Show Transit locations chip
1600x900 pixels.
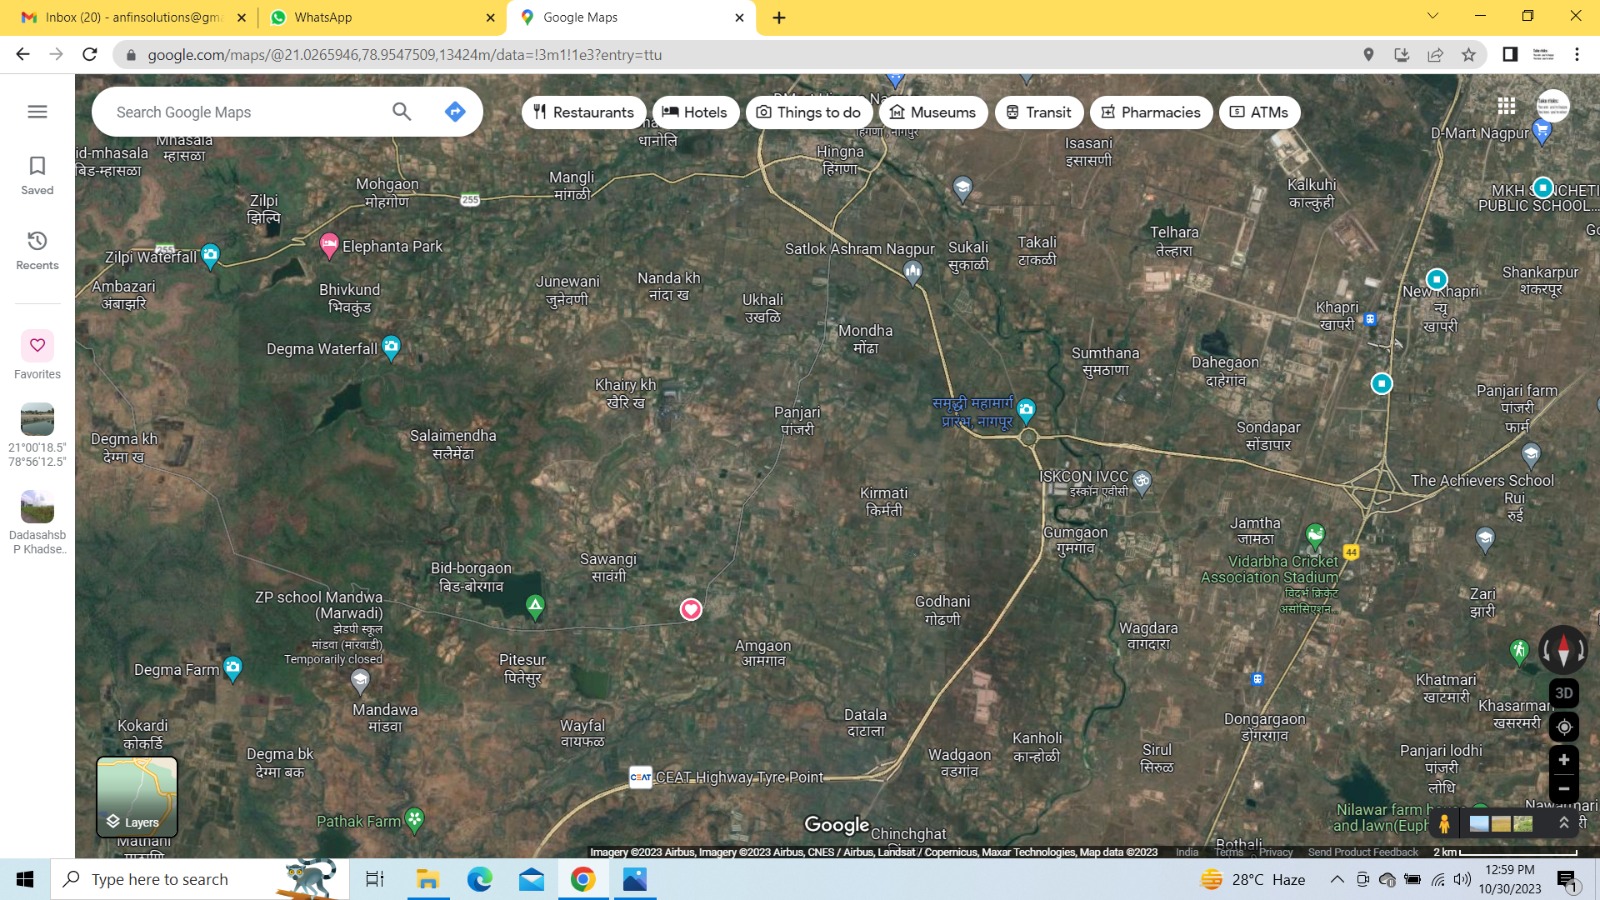click(1039, 112)
